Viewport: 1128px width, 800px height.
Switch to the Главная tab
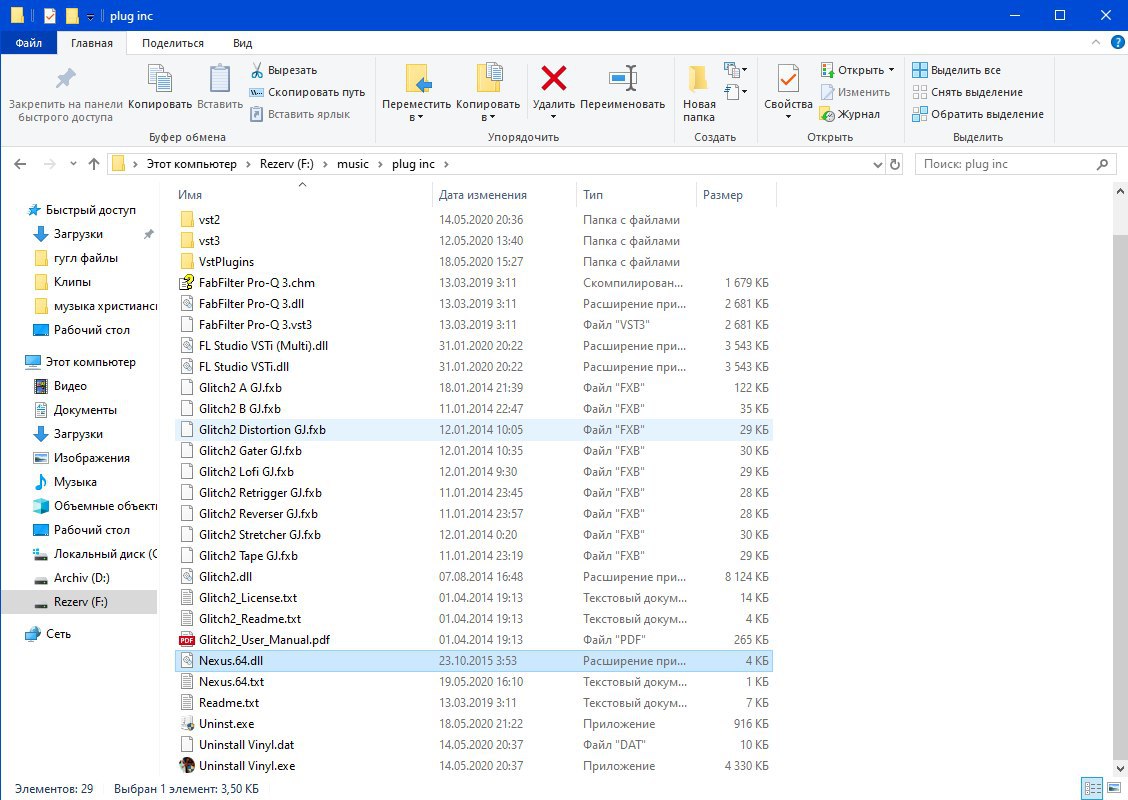(91, 42)
